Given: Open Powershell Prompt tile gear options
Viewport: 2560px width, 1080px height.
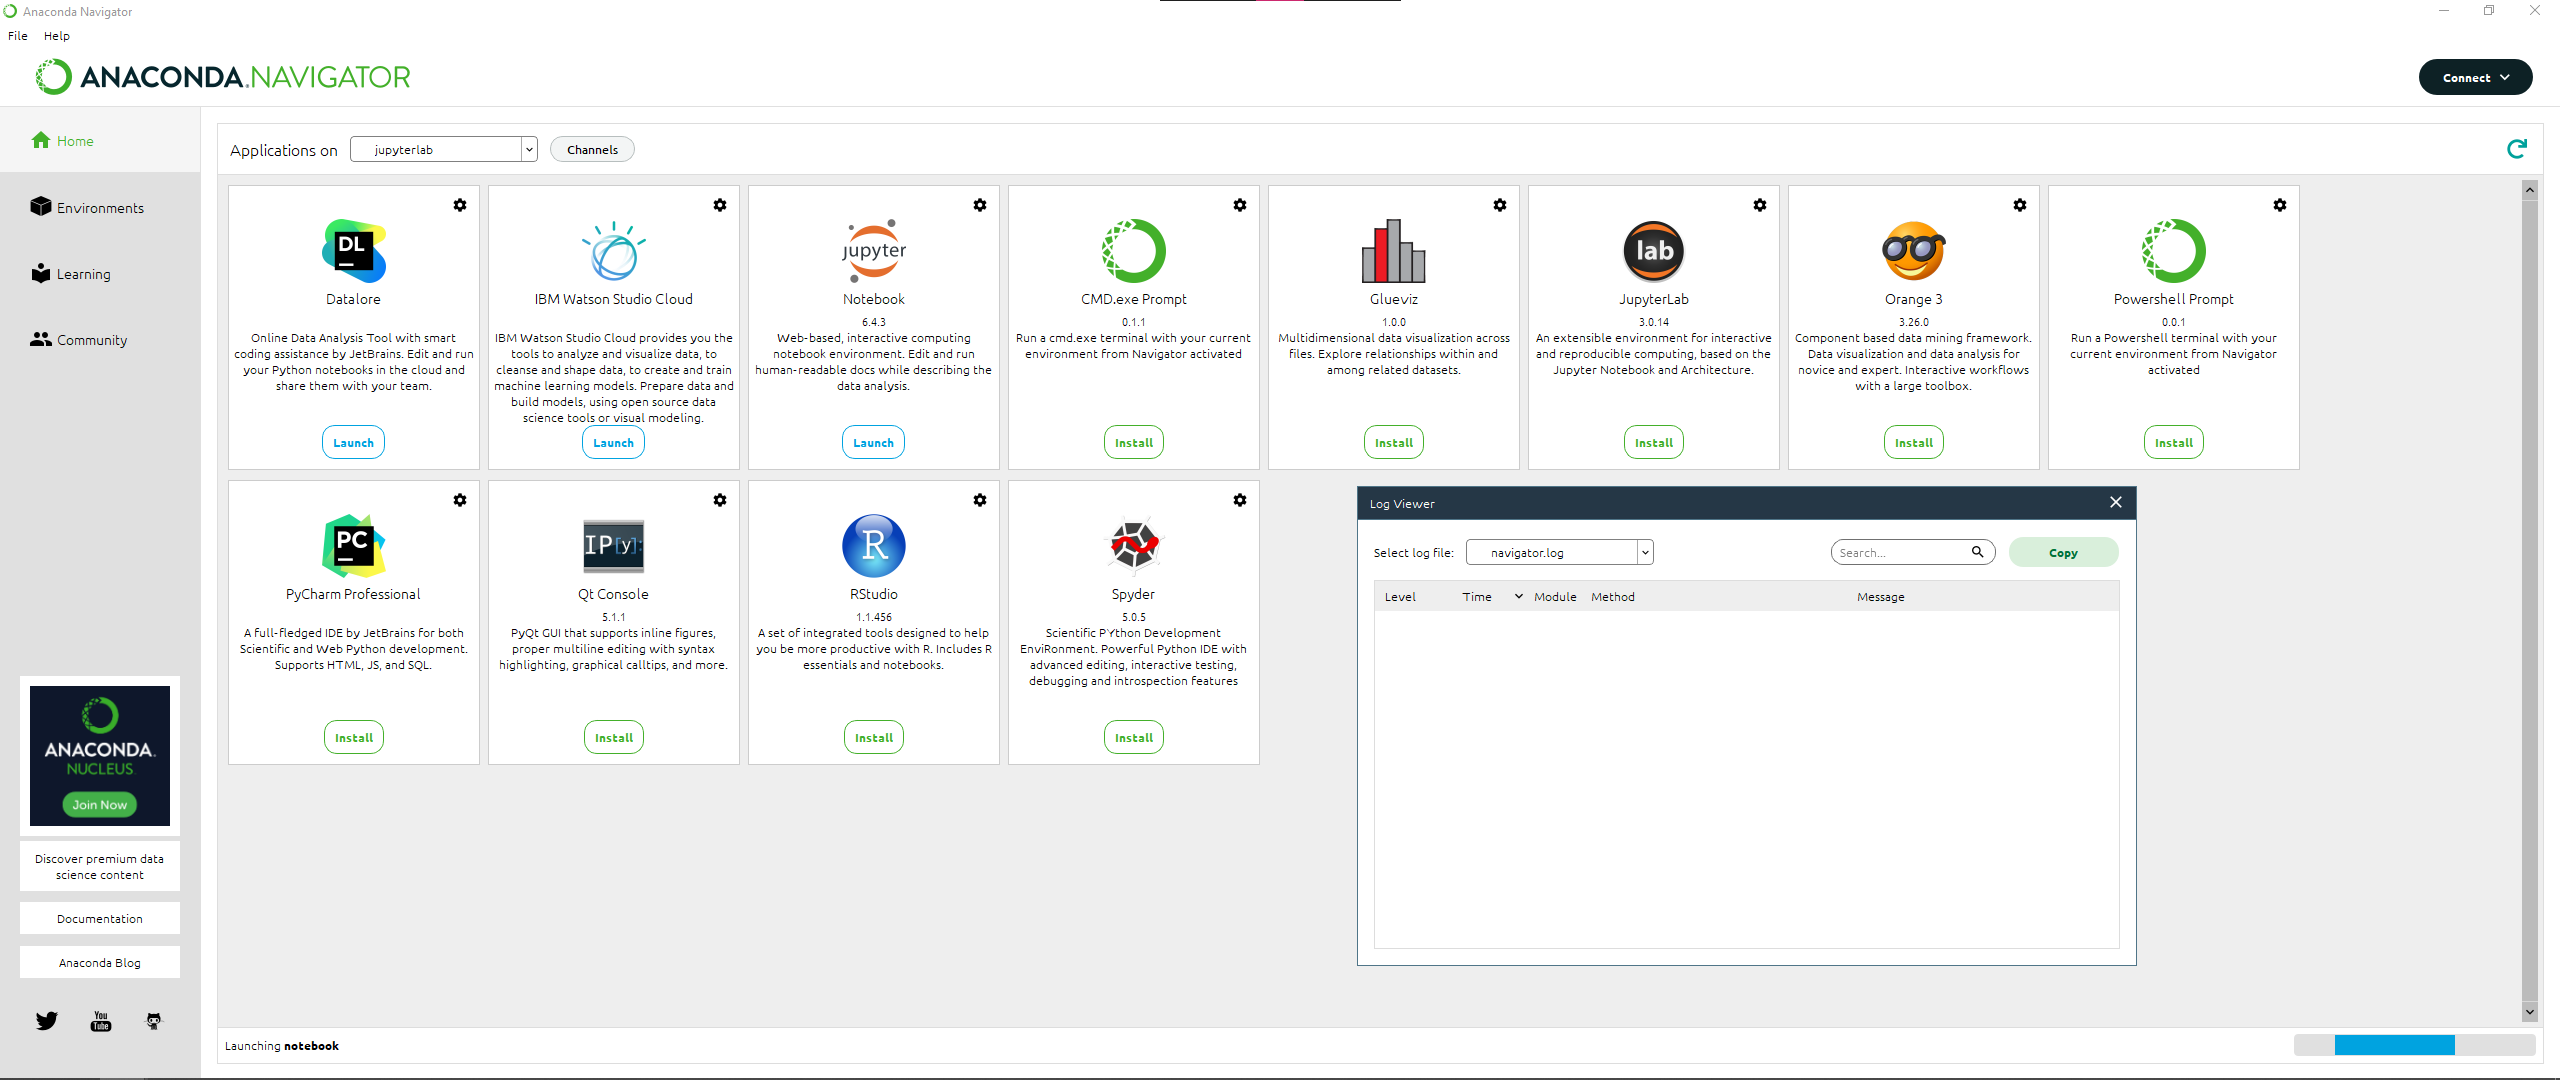Looking at the screenshot, I should point(2280,205).
